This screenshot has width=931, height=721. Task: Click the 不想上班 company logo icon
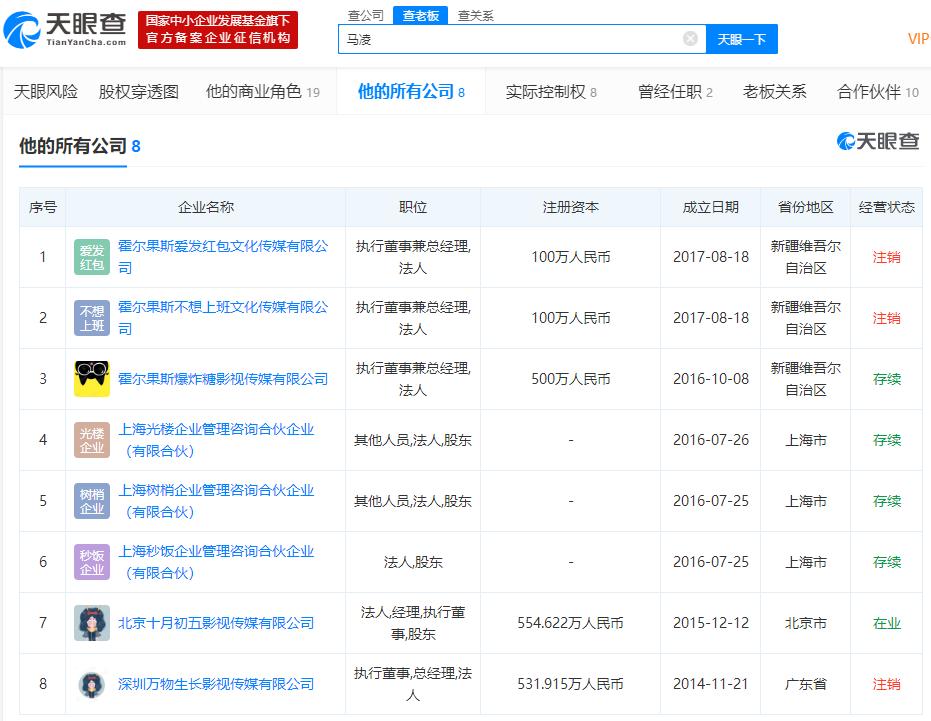[x=91, y=317]
